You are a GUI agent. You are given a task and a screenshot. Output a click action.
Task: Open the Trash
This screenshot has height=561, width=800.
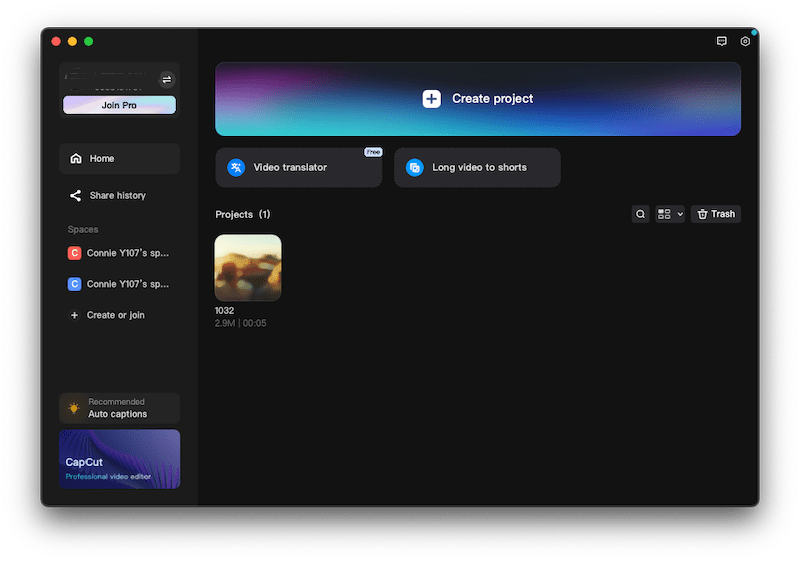pos(716,214)
